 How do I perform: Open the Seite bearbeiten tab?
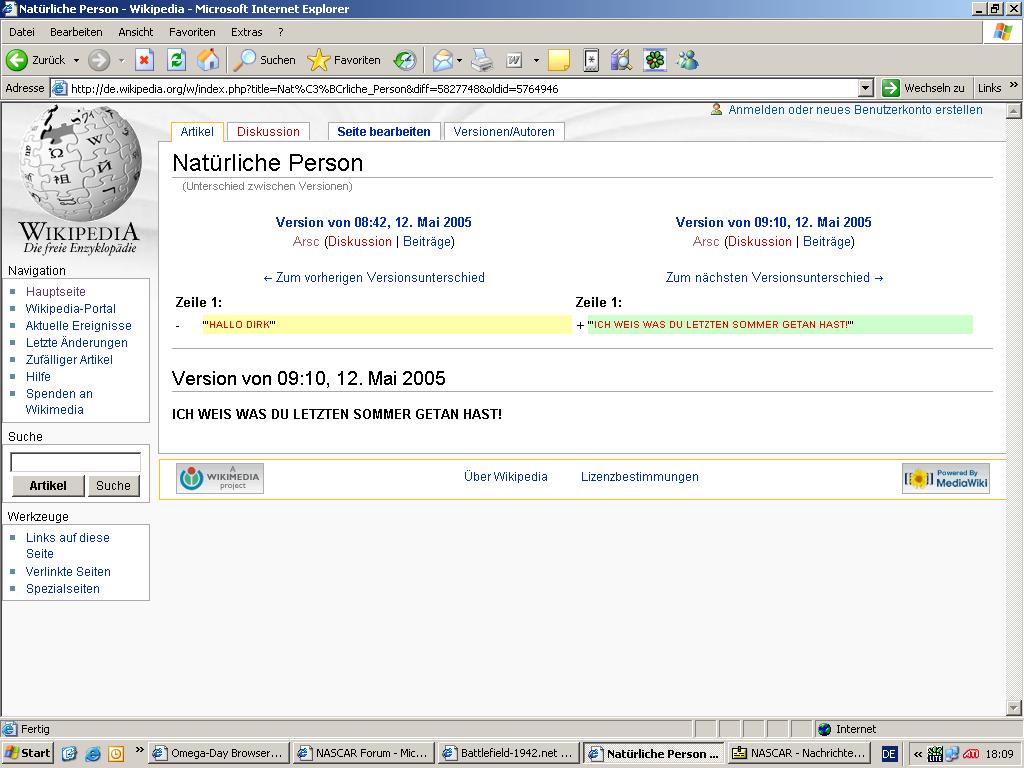[x=384, y=132]
